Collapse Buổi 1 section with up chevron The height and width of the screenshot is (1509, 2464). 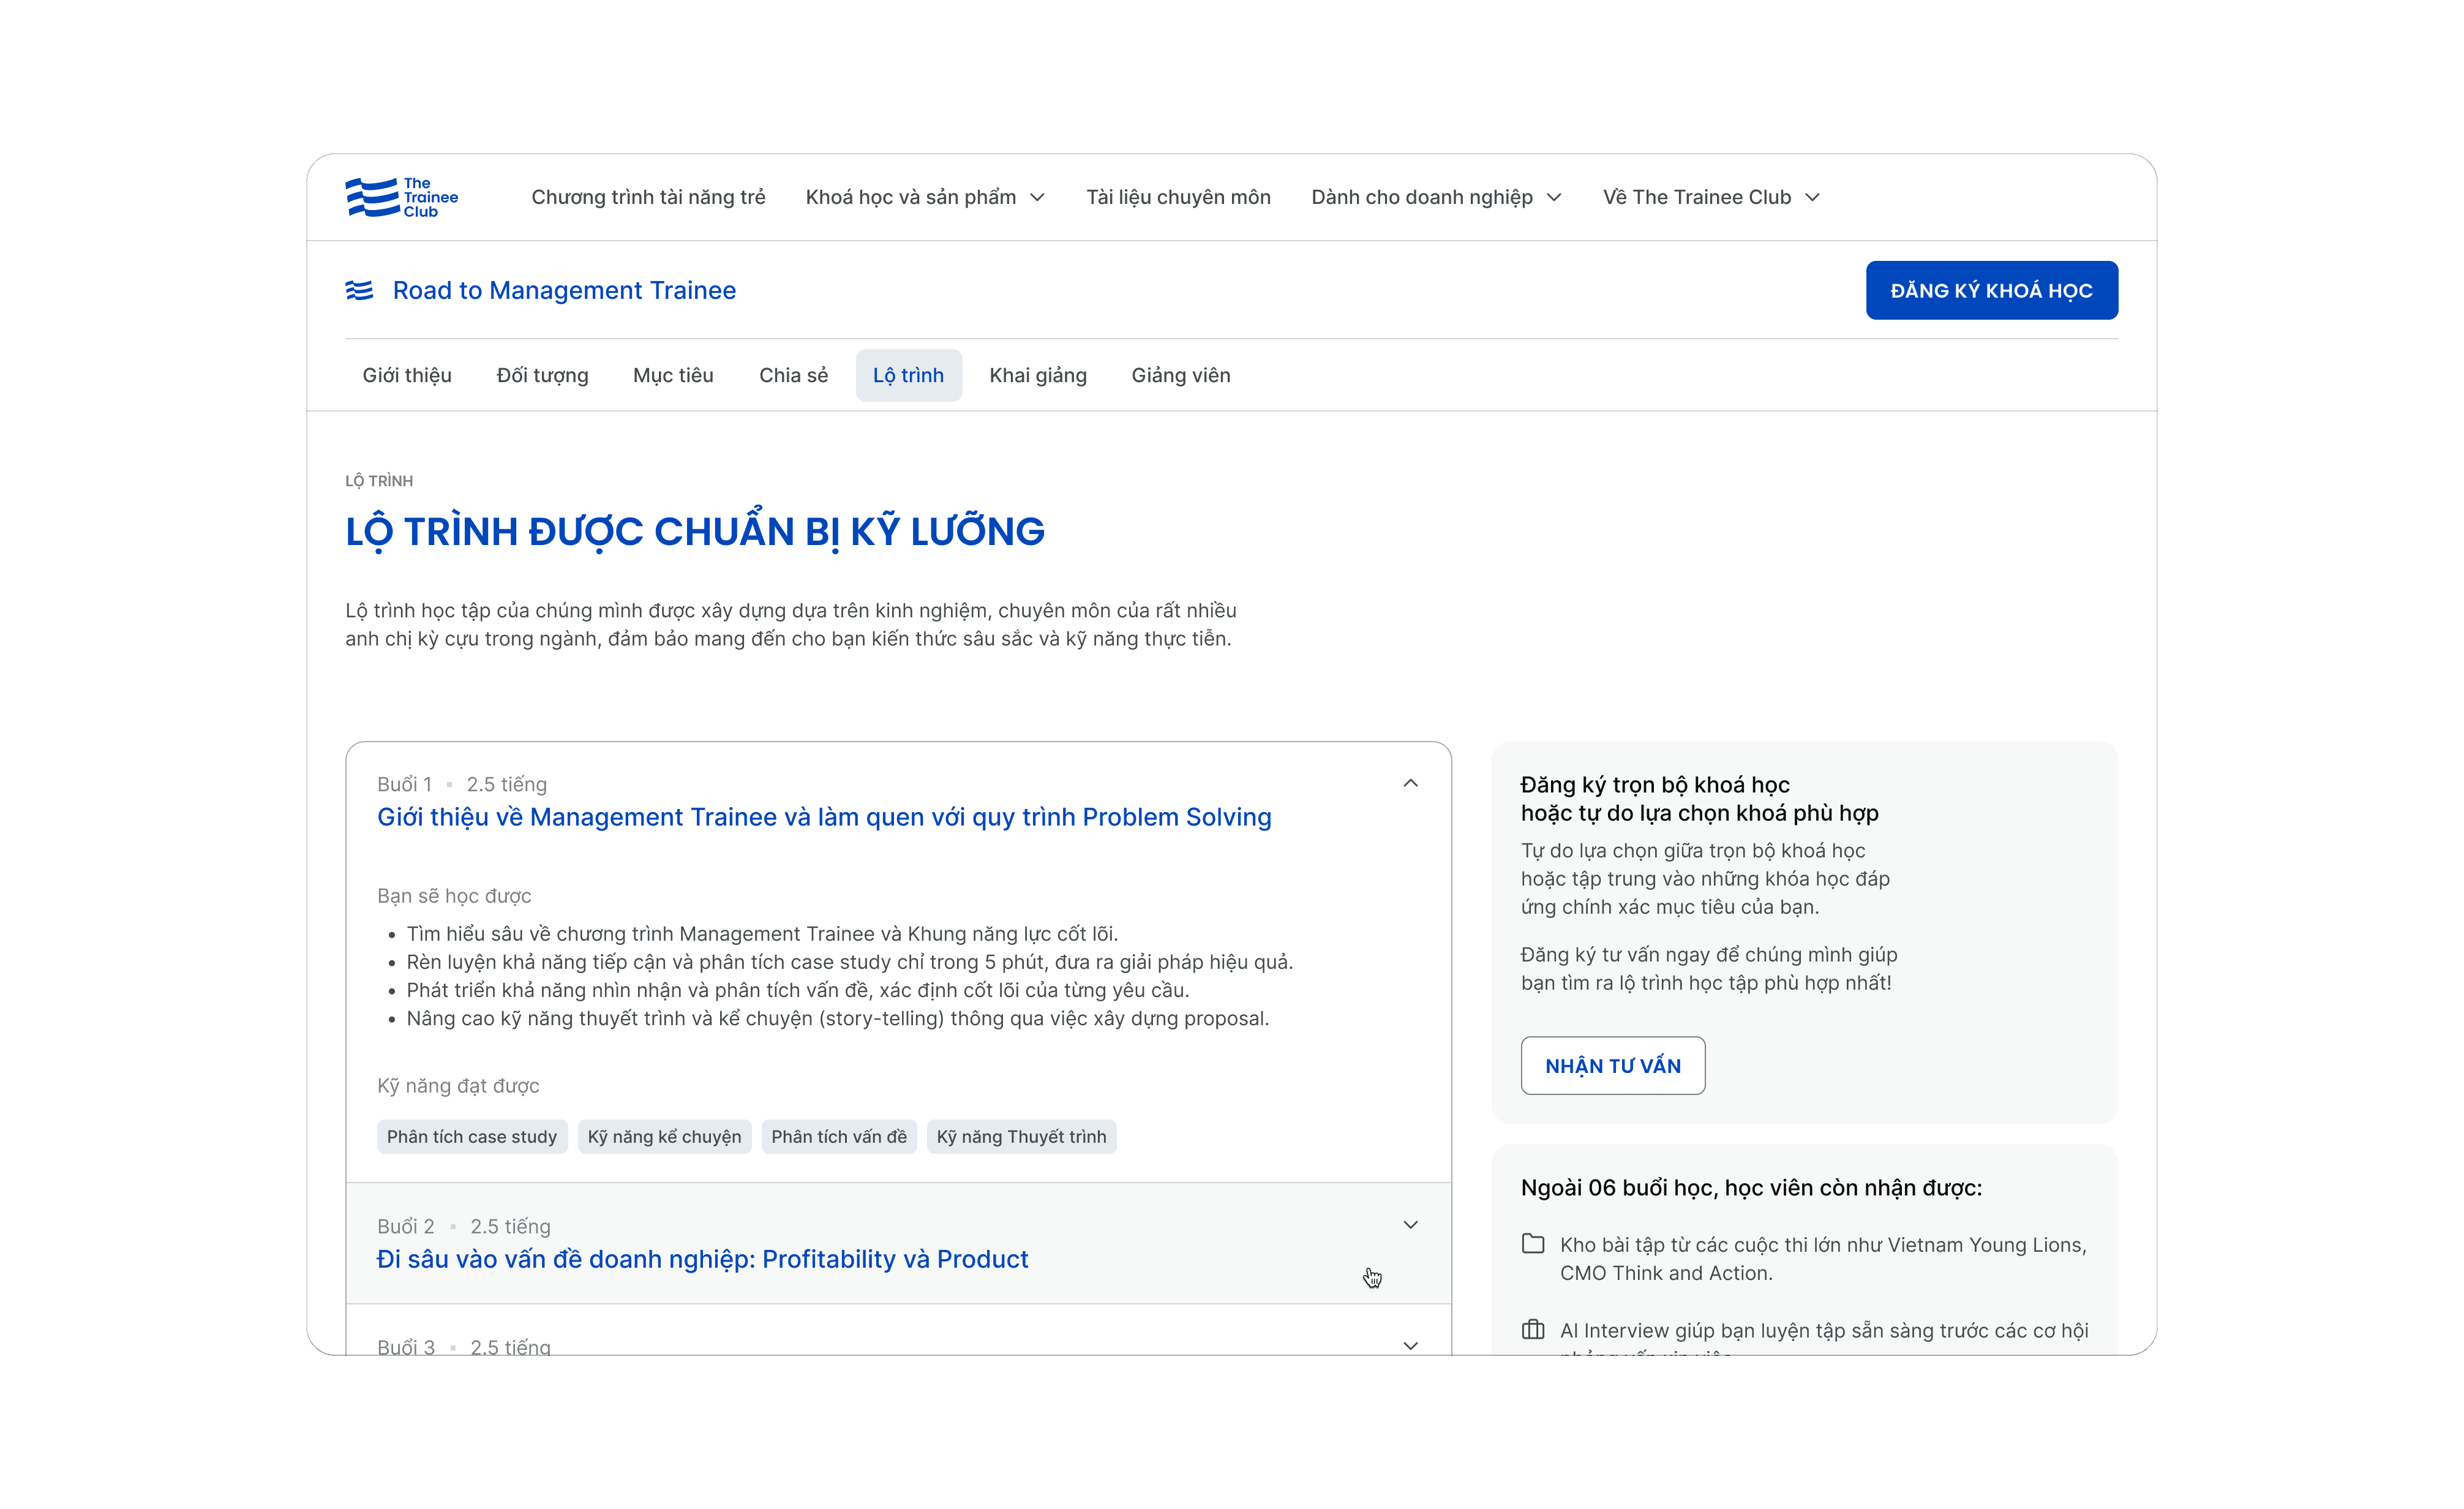pyautogui.click(x=1410, y=783)
